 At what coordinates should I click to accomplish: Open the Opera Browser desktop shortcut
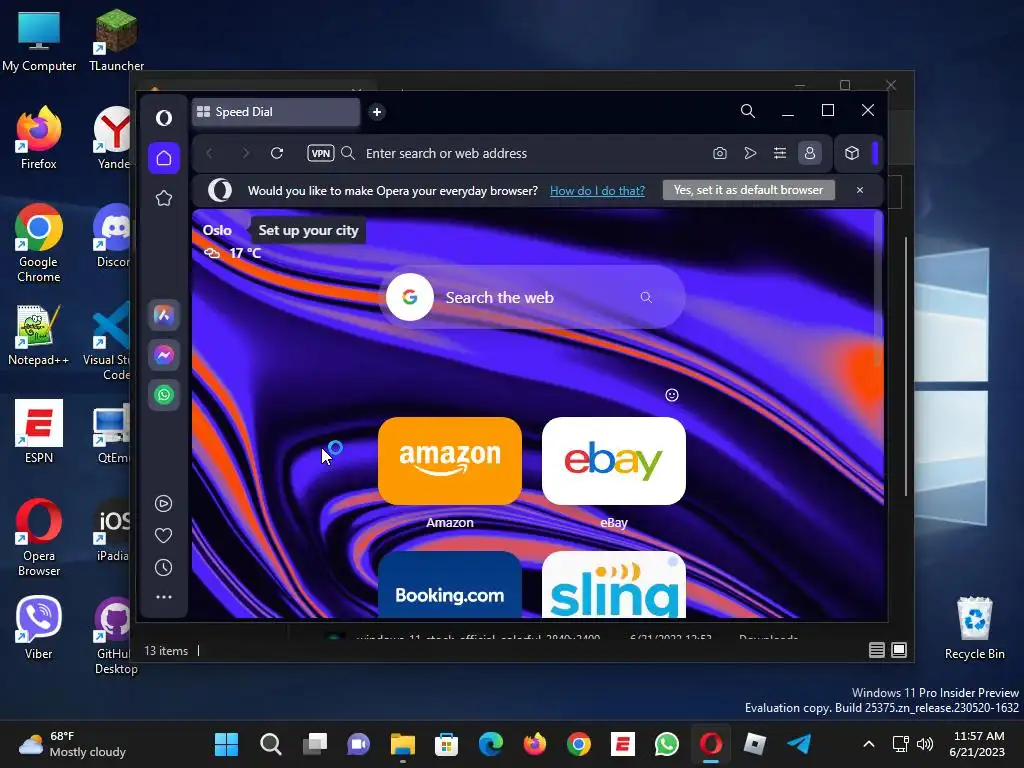point(39,537)
